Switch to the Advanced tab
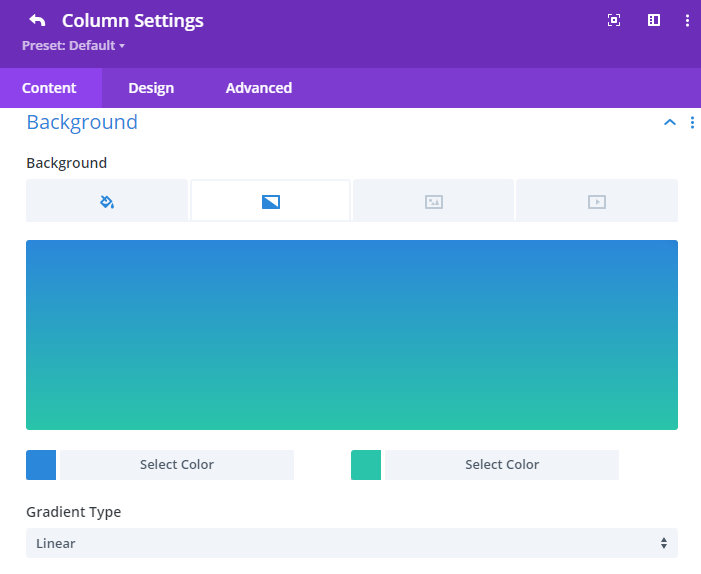701x574 pixels. tap(259, 88)
